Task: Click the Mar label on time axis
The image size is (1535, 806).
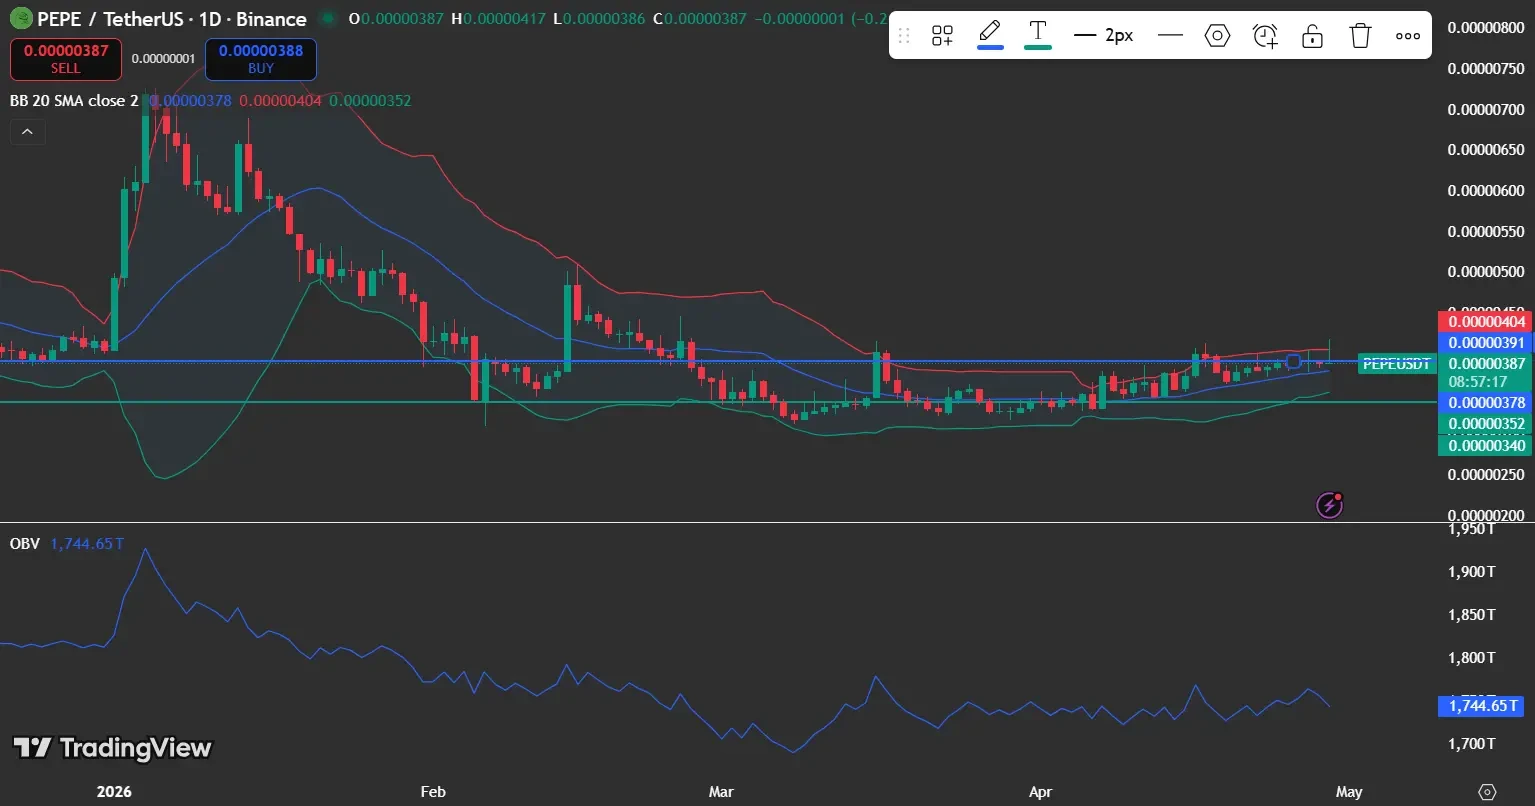Action: click(x=721, y=792)
